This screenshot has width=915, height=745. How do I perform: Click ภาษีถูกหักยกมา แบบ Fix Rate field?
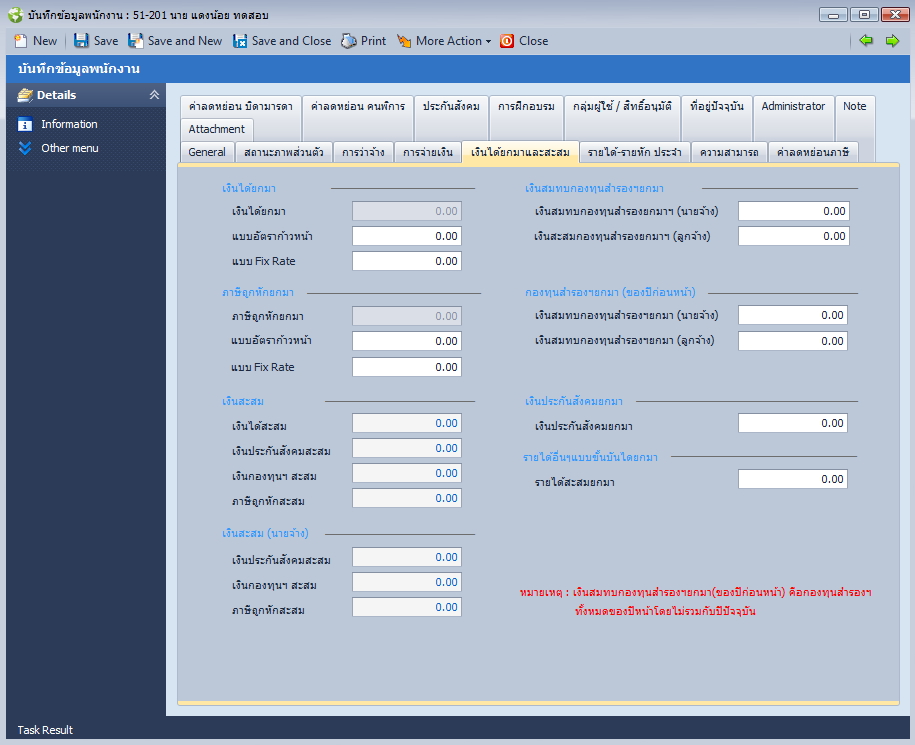(407, 367)
